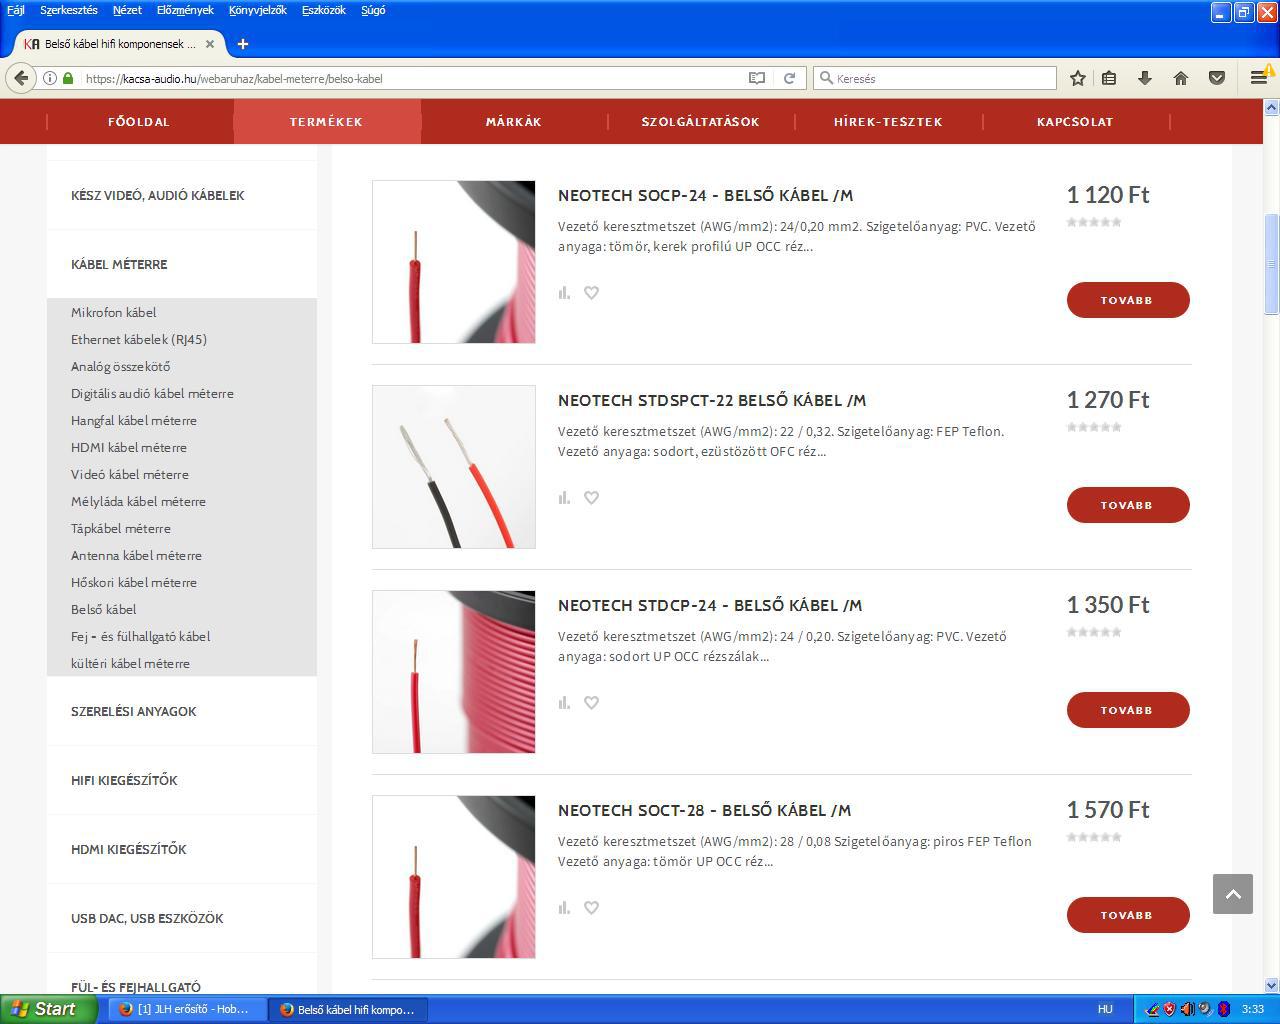The width and height of the screenshot is (1280, 1024).
Task: Close the Belső kábel hifi komponensek tab
Action: pyautogui.click(x=210, y=44)
